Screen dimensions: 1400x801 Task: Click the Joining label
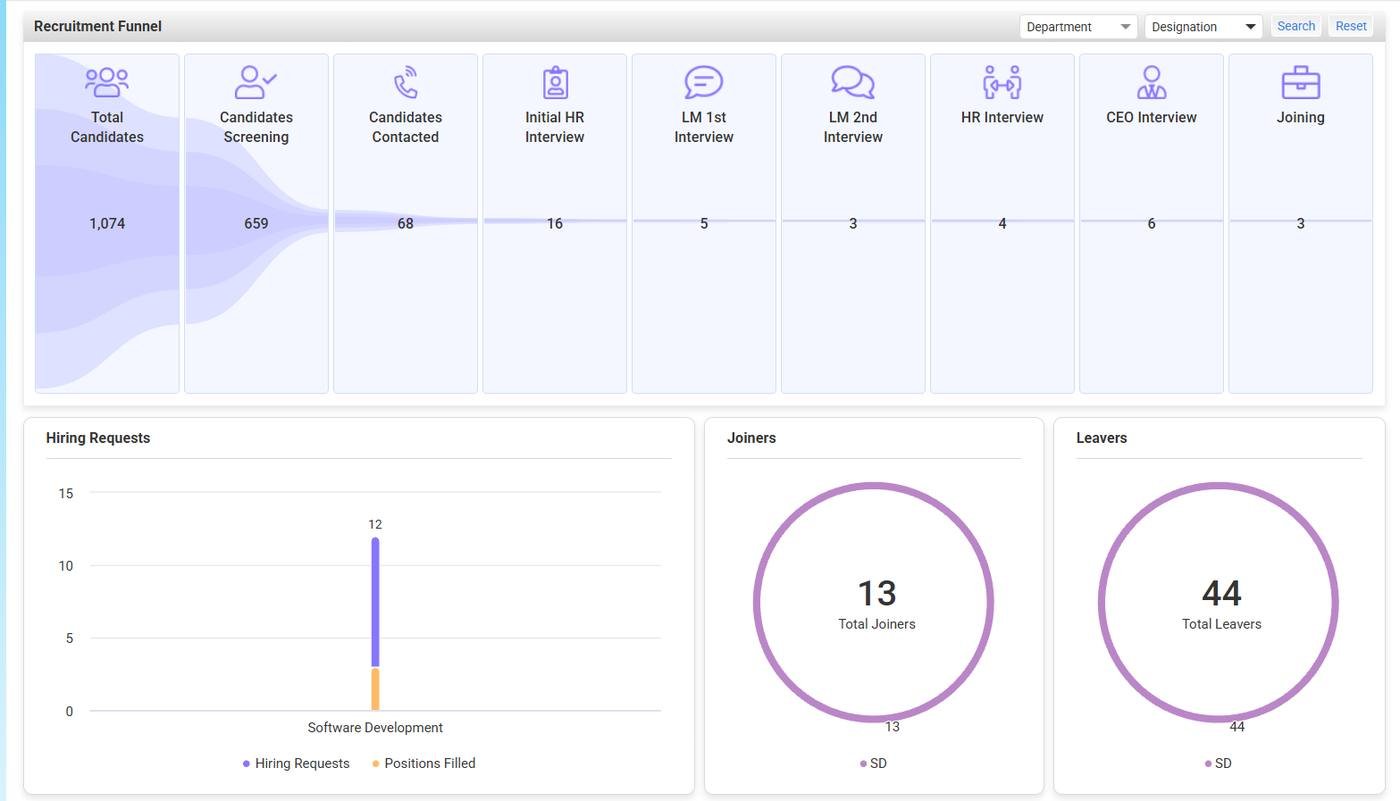coord(1301,117)
